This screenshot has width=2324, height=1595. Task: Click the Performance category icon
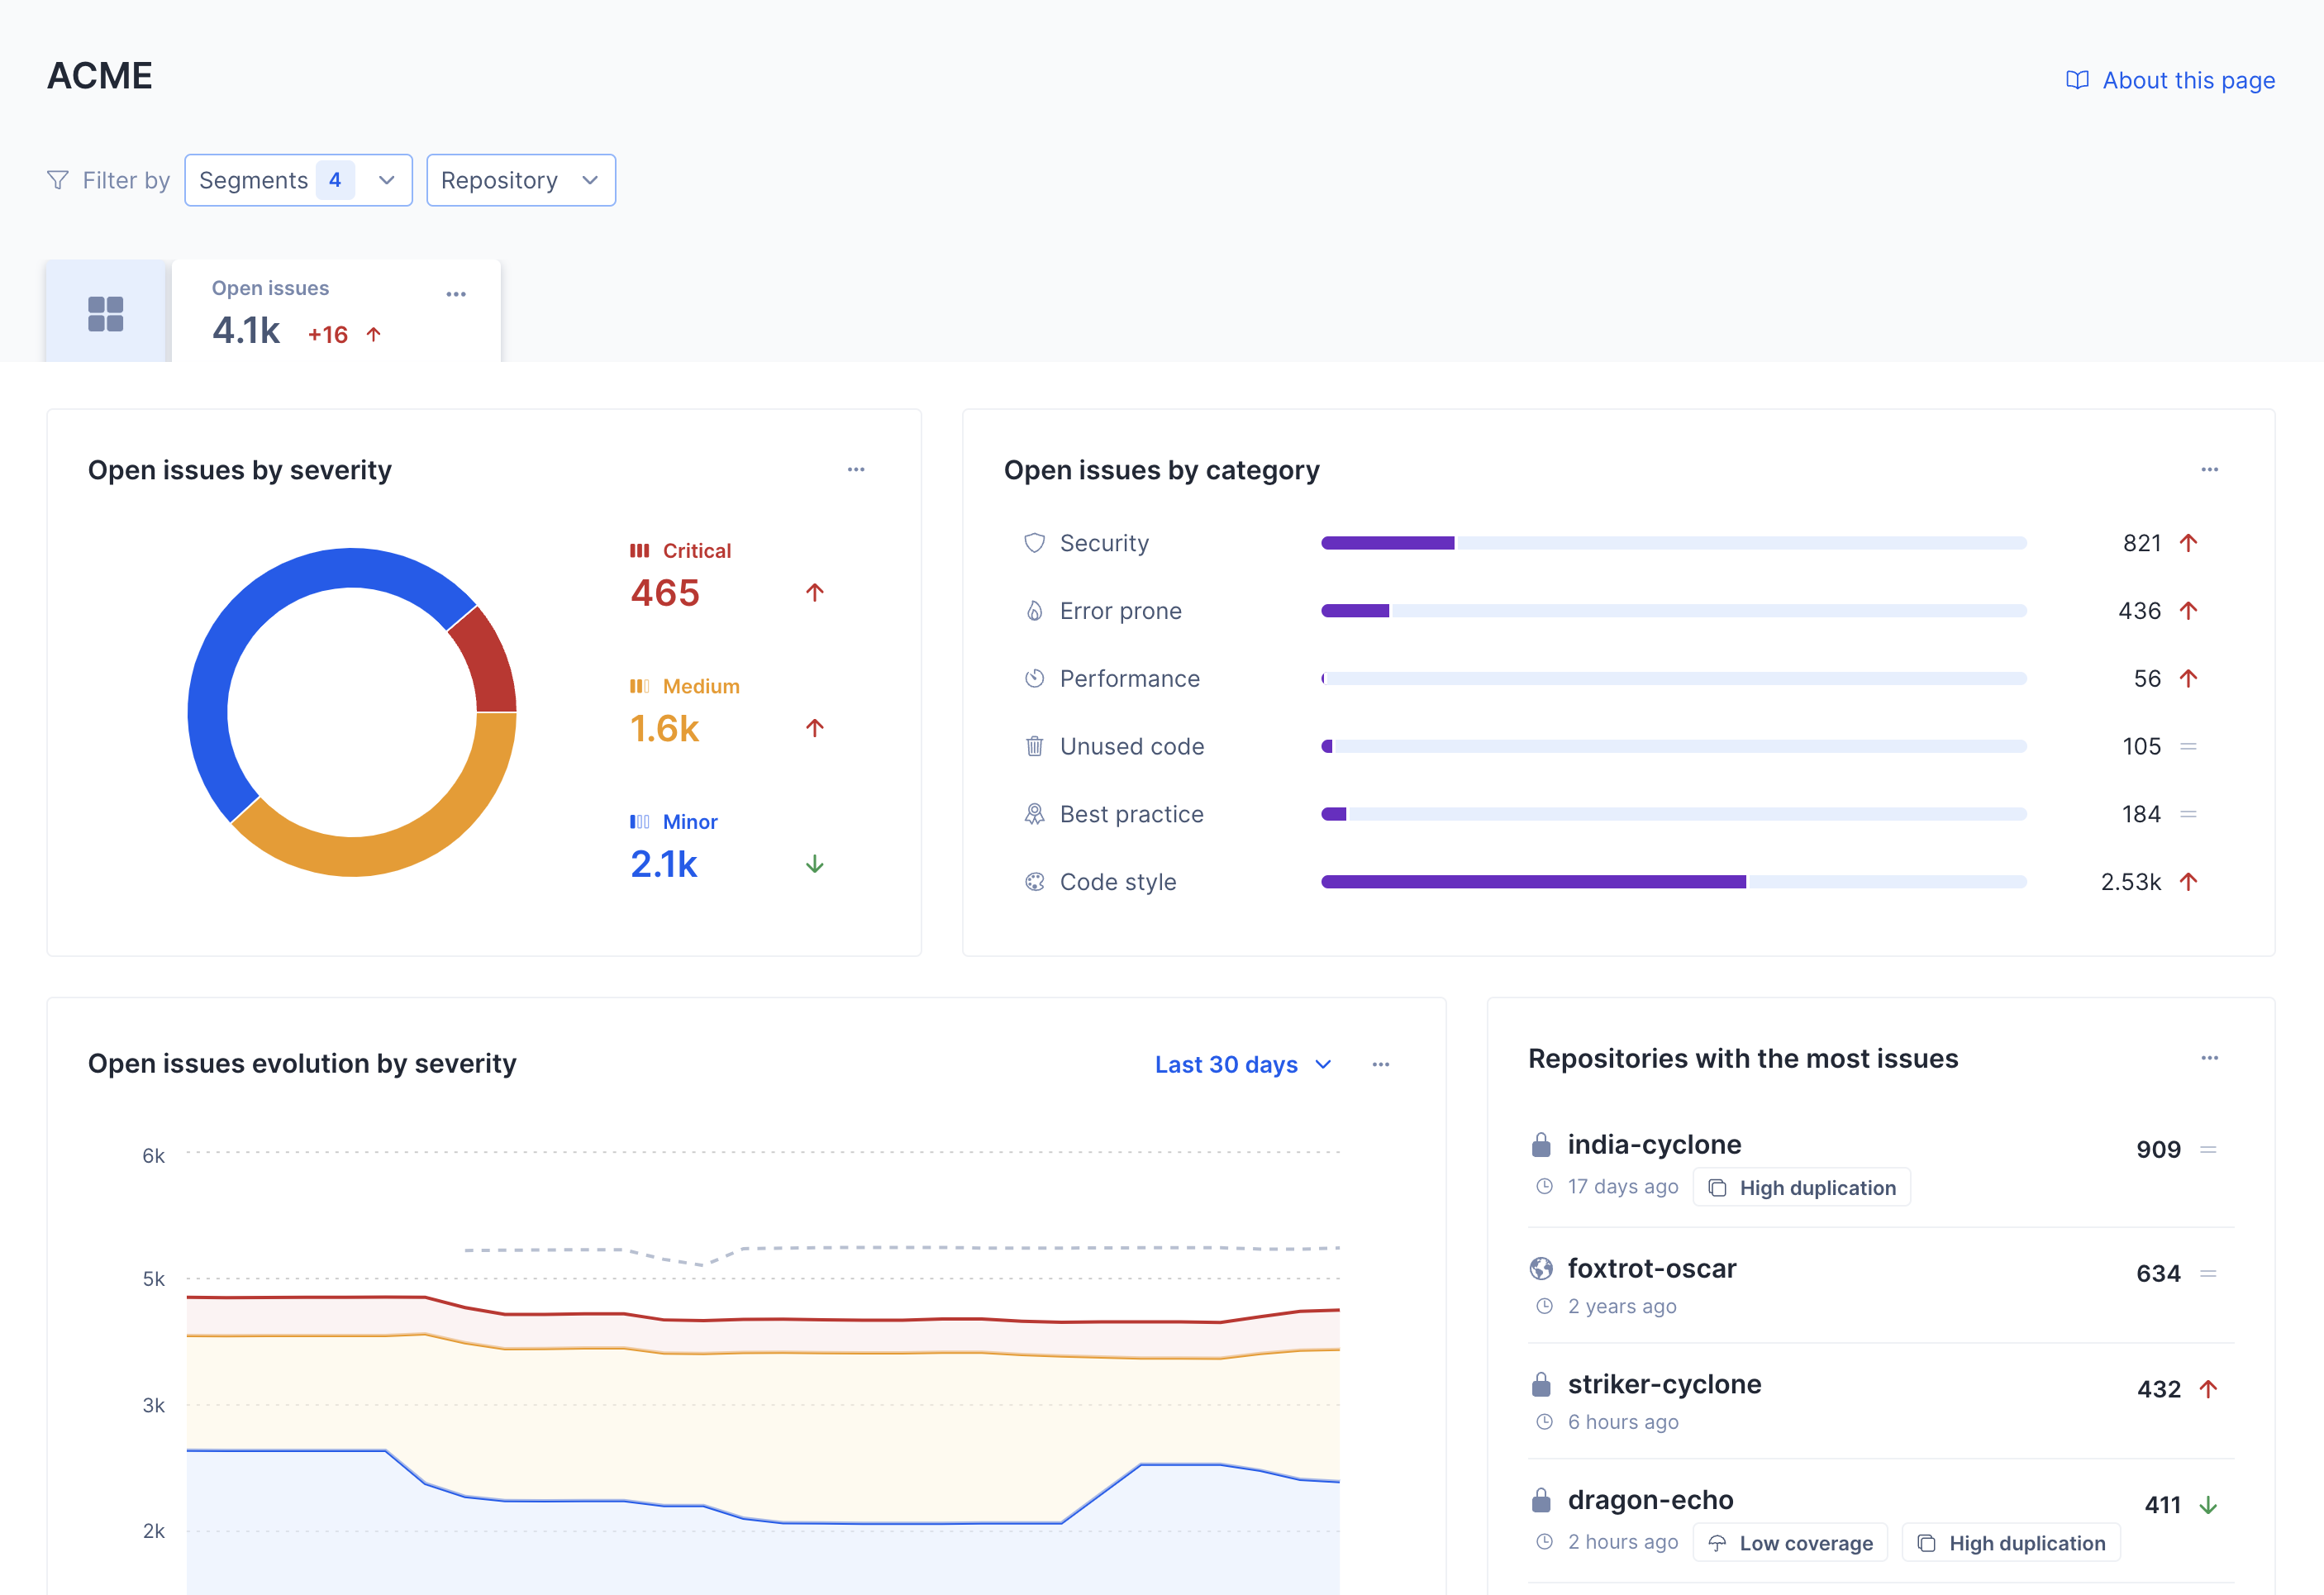pyautogui.click(x=1031, y=678)
